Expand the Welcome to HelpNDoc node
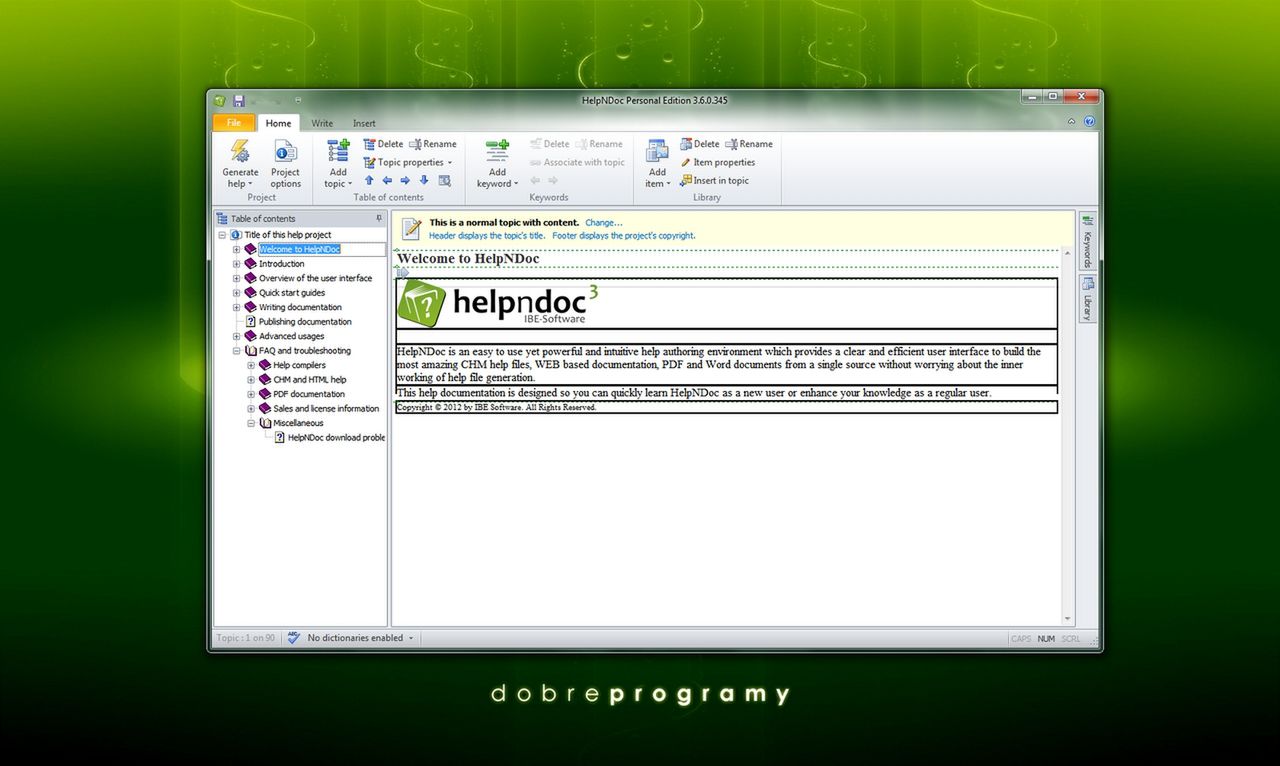The width and height of the screenshot is (1280, 766). click(x=237, y=249)
